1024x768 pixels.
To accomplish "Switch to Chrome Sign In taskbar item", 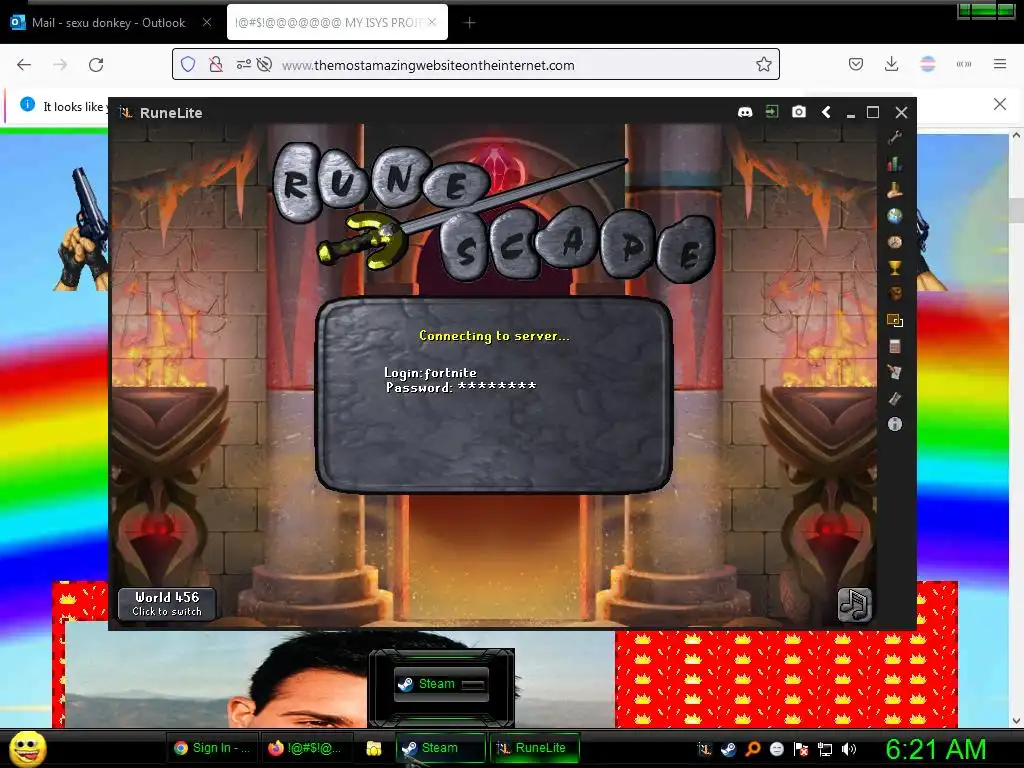I will (212, 748).
